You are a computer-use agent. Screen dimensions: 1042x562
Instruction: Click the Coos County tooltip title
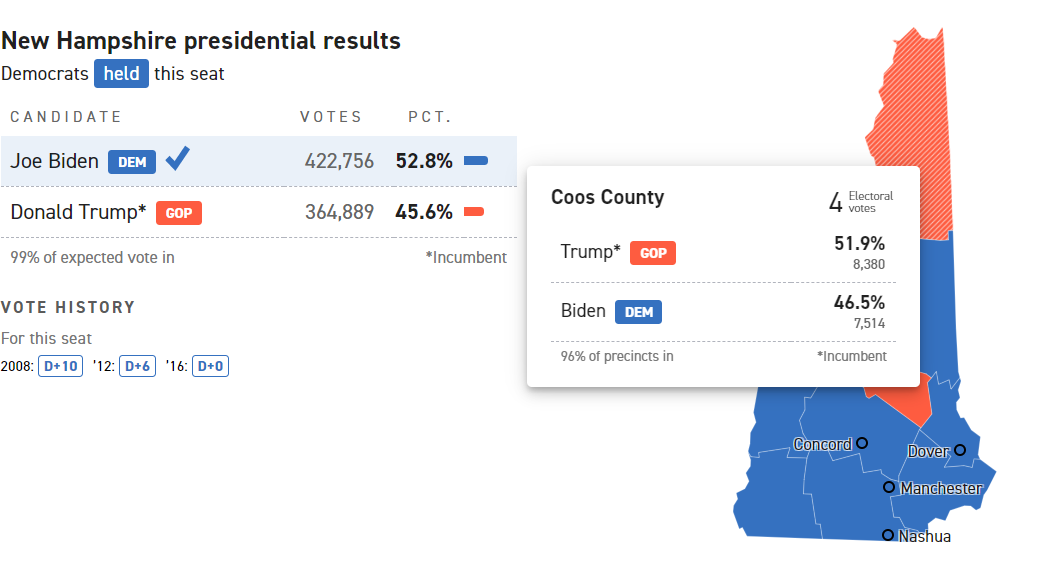[x=607, y=198]
